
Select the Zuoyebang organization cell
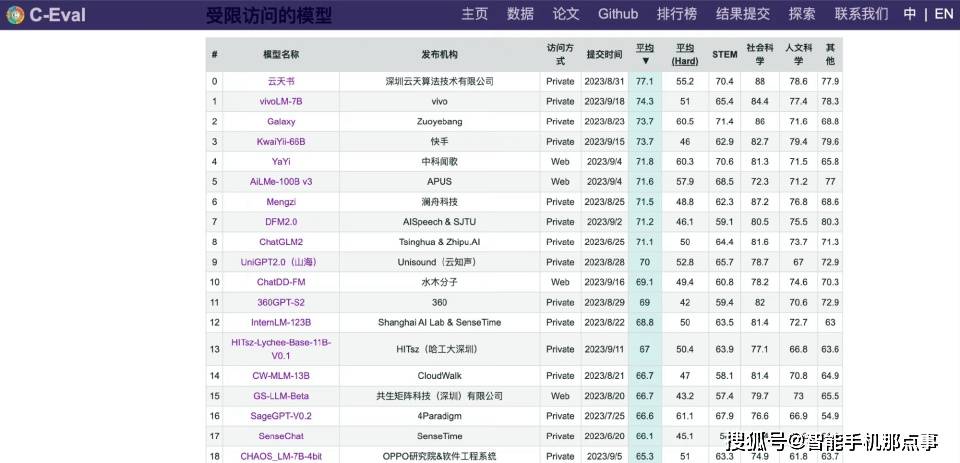[440, 122]
